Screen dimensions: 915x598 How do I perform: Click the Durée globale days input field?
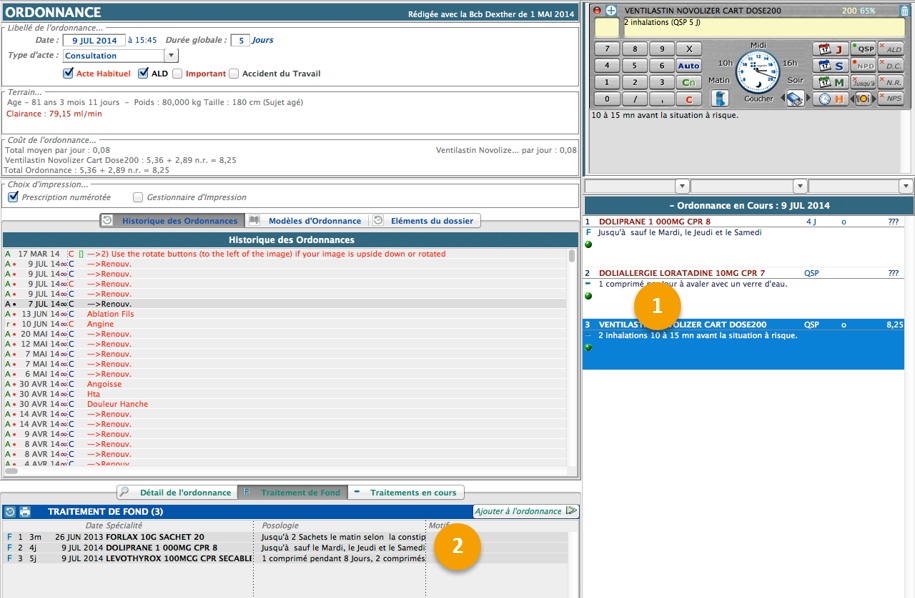240,40
